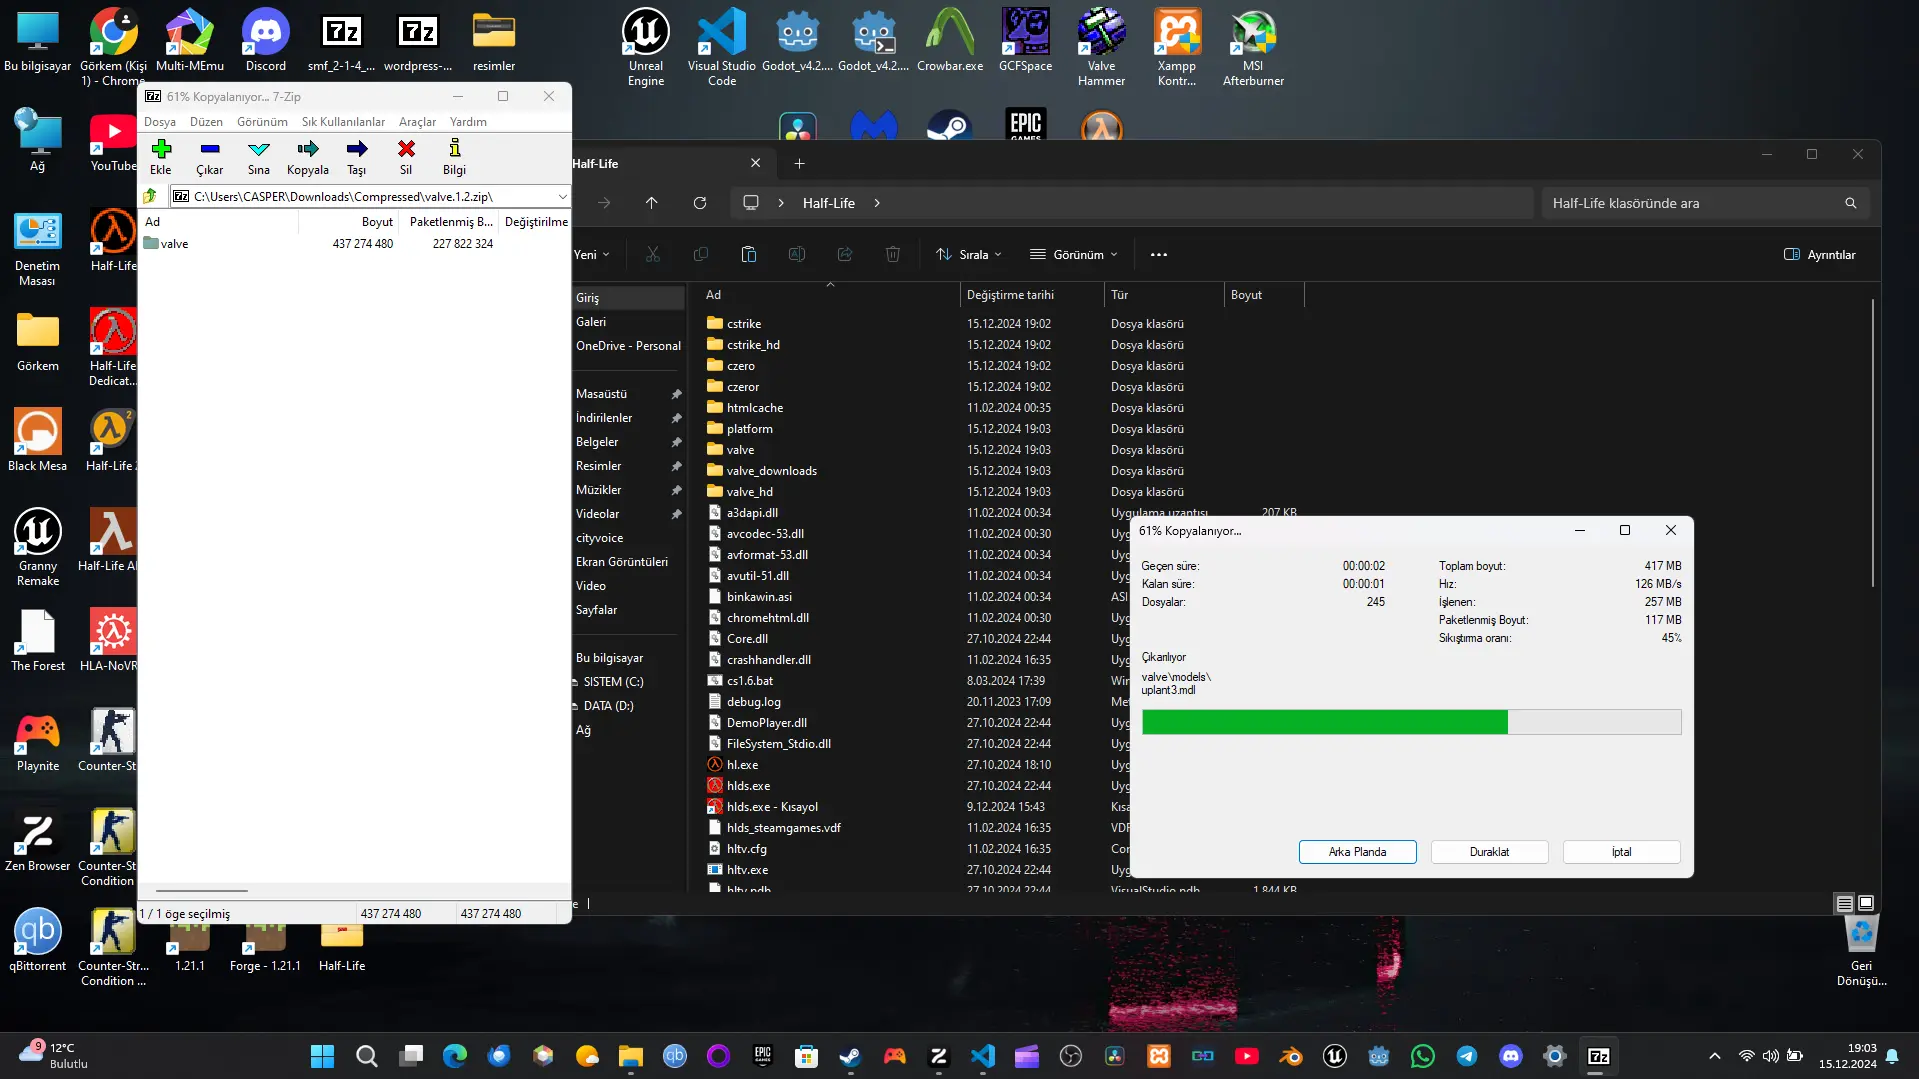Click Duraklat to pause extraction
The width and height of the screenshot is (1919, 1079).
1489,852
